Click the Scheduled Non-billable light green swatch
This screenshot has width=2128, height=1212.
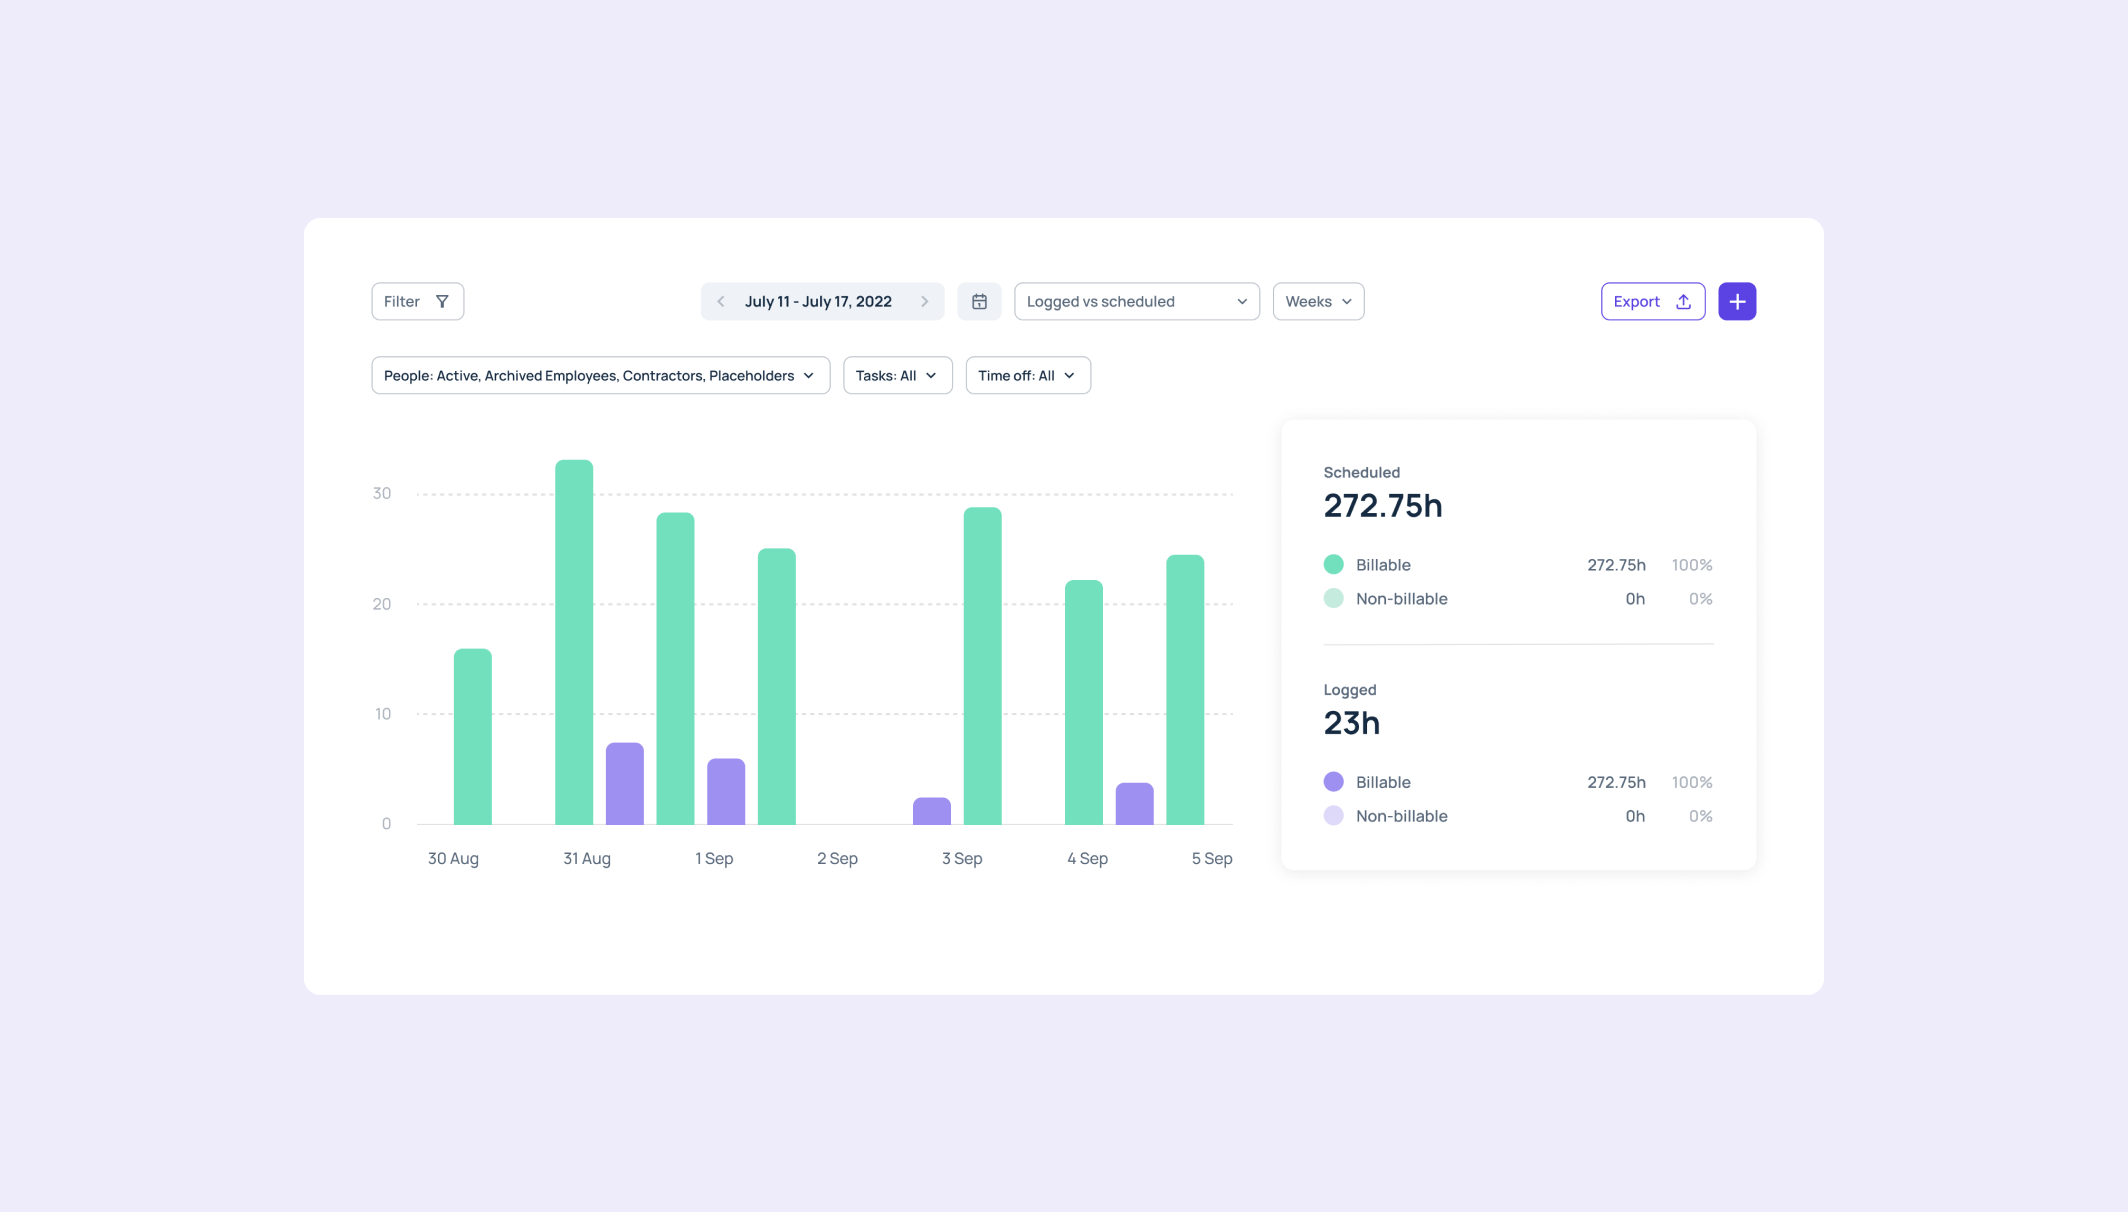[x=1333, y=598]
